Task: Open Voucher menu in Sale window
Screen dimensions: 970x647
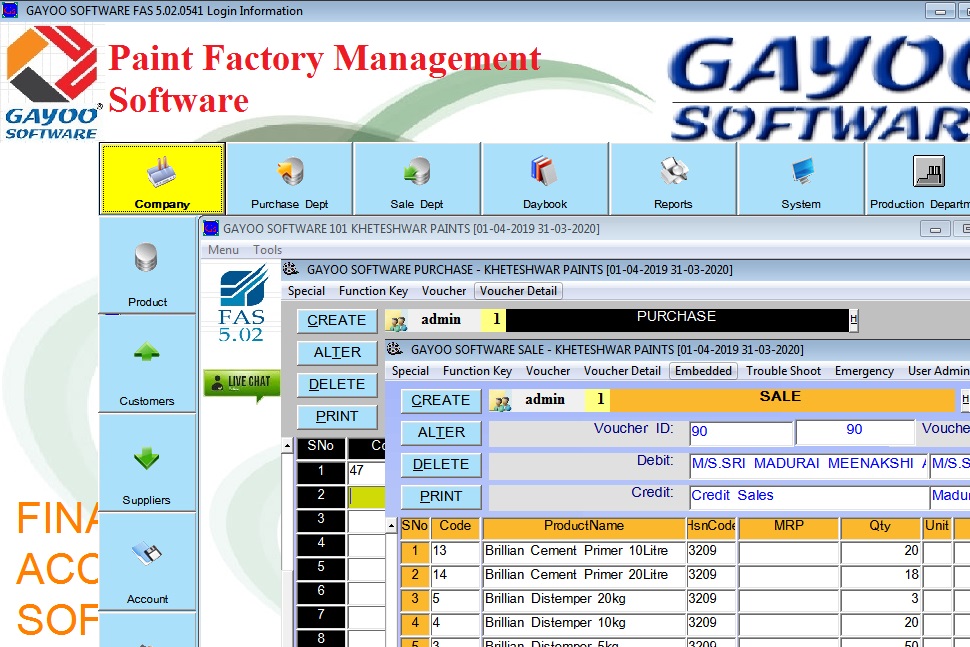Action: pos(547,371)
